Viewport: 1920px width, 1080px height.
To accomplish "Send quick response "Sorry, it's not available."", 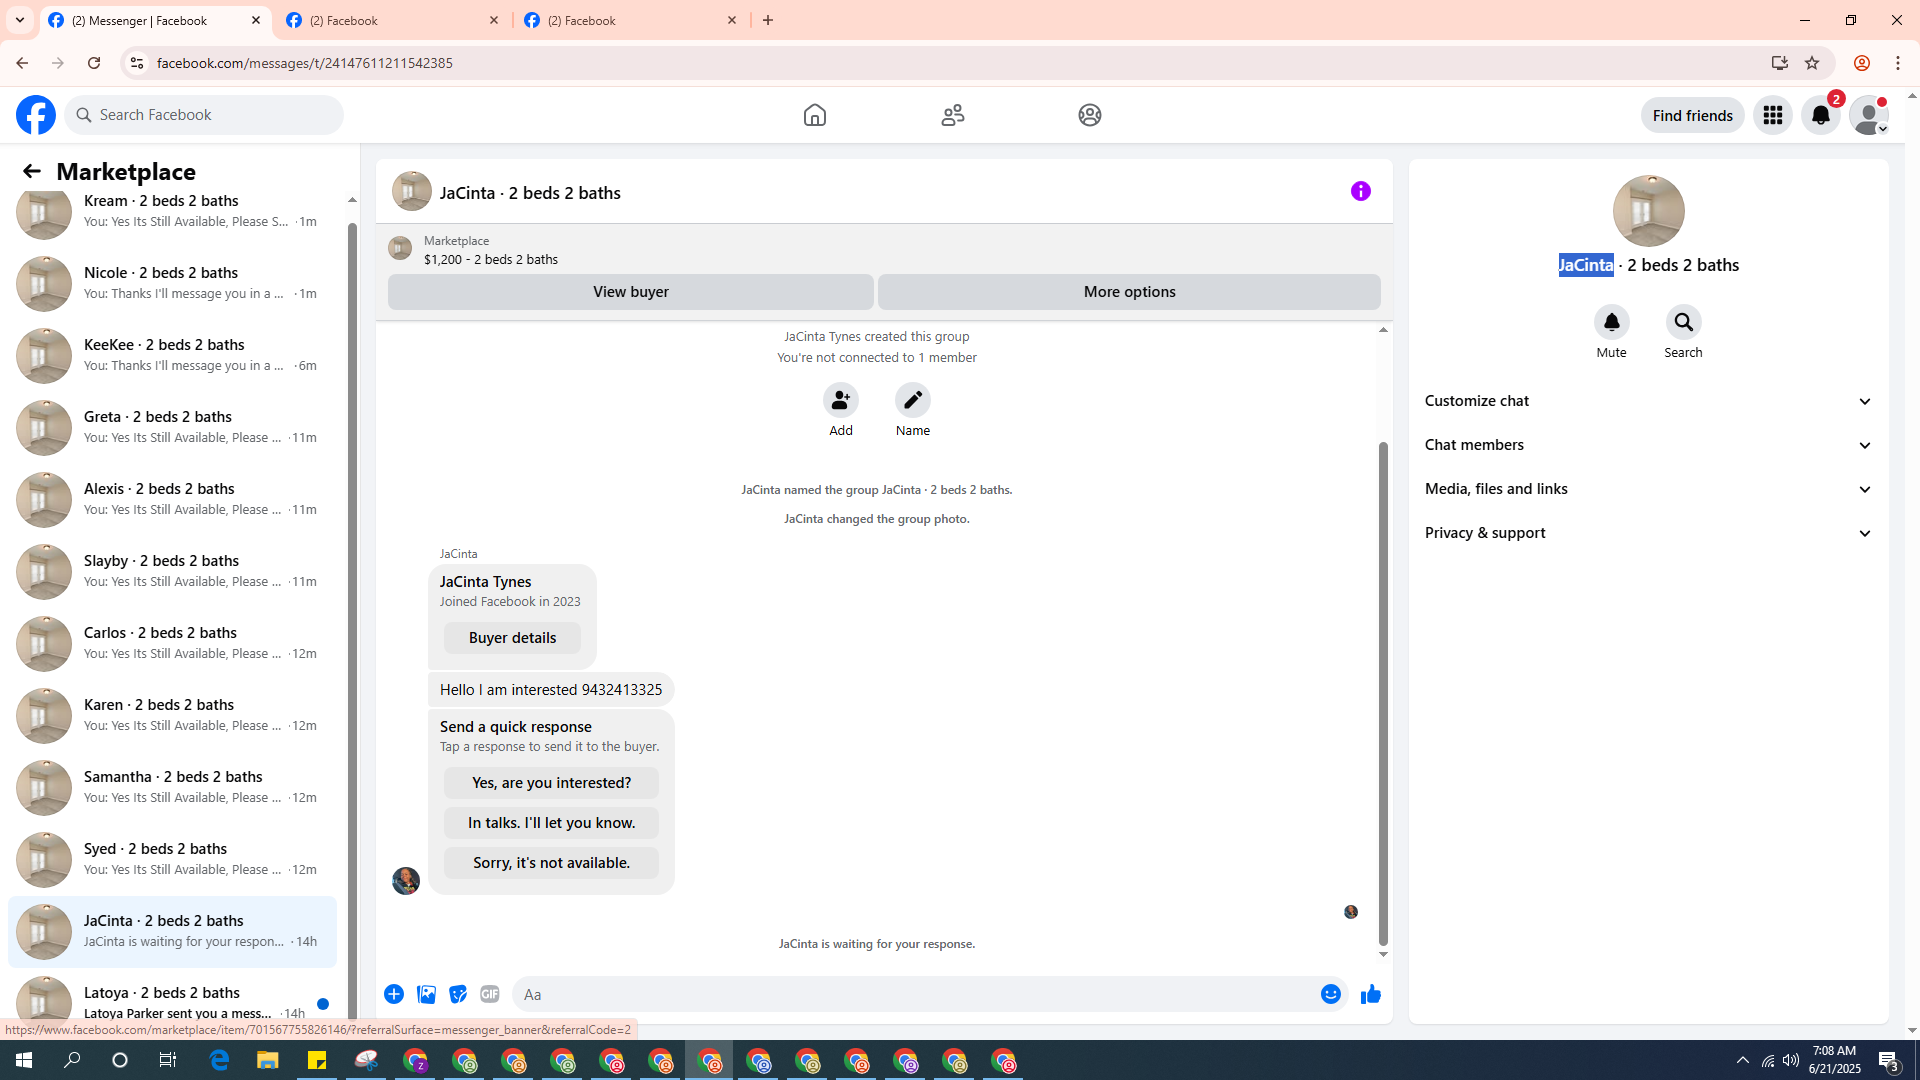I will tap(551, 863).
